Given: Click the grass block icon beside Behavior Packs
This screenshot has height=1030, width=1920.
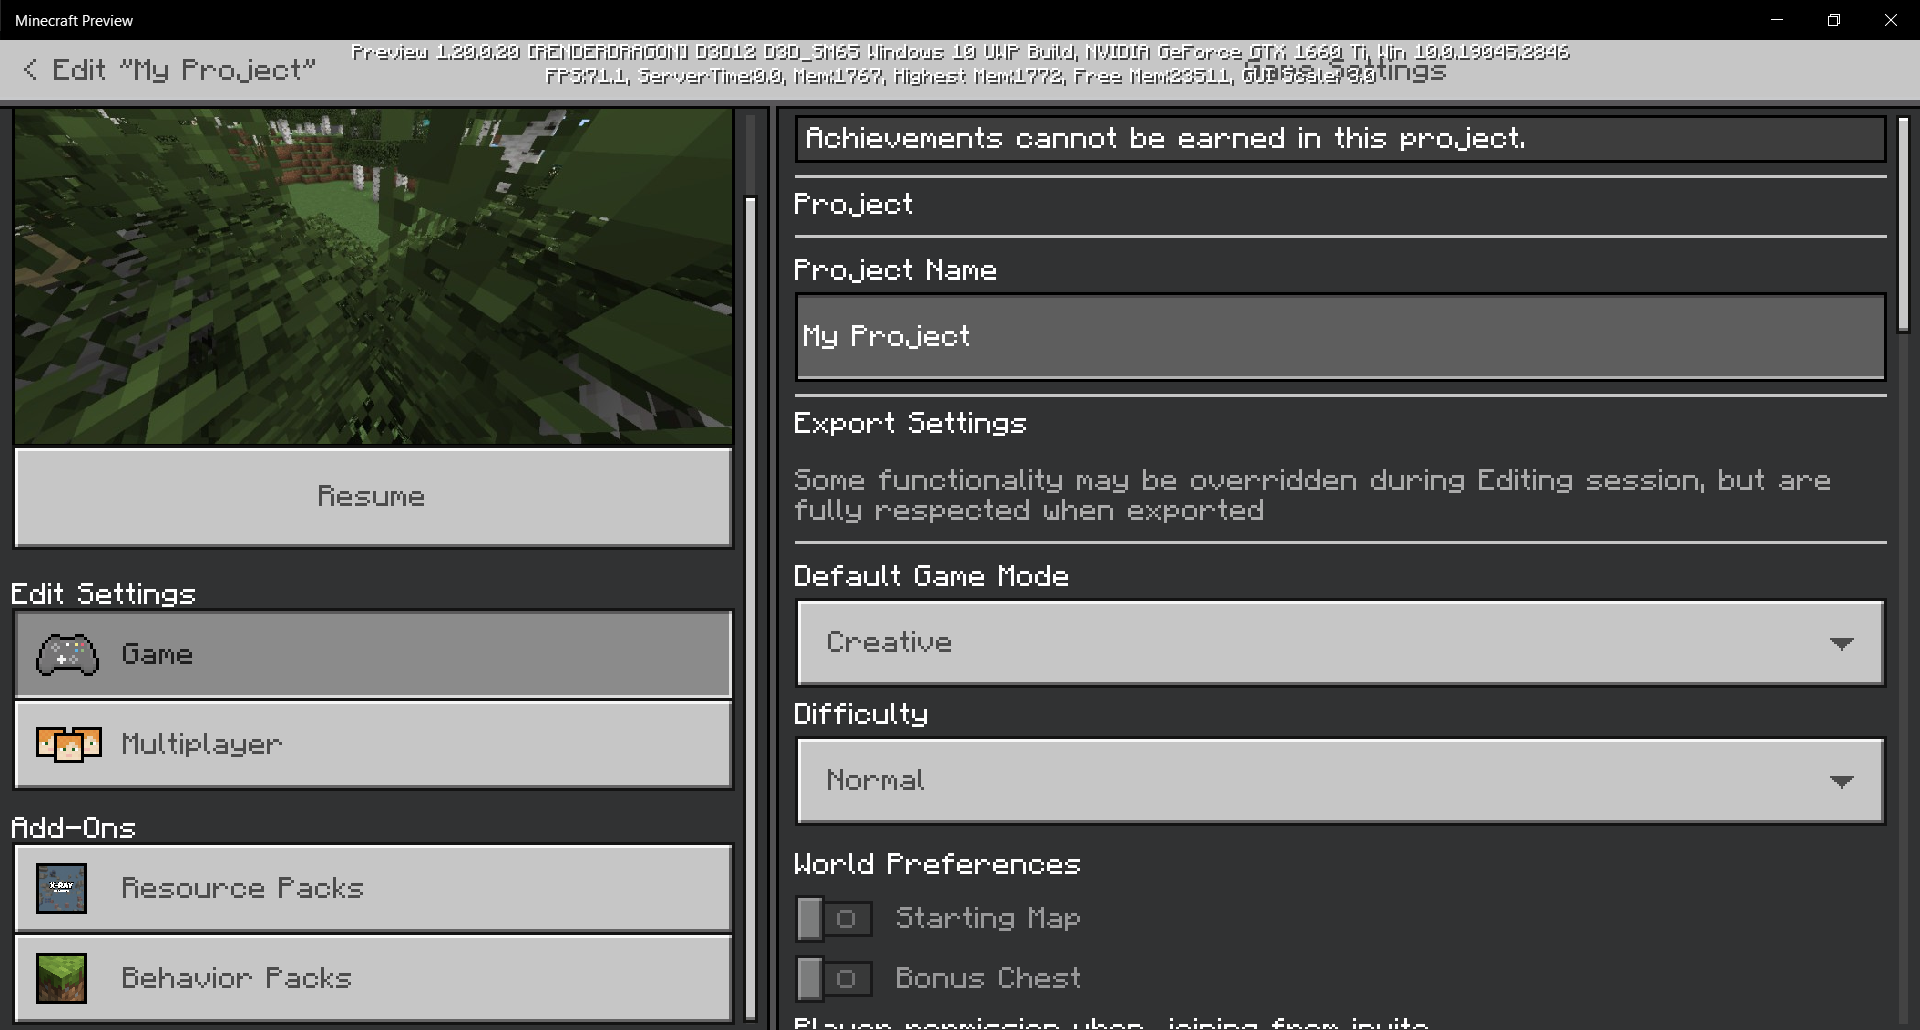Looking at the screenshot, I should 61,978.
